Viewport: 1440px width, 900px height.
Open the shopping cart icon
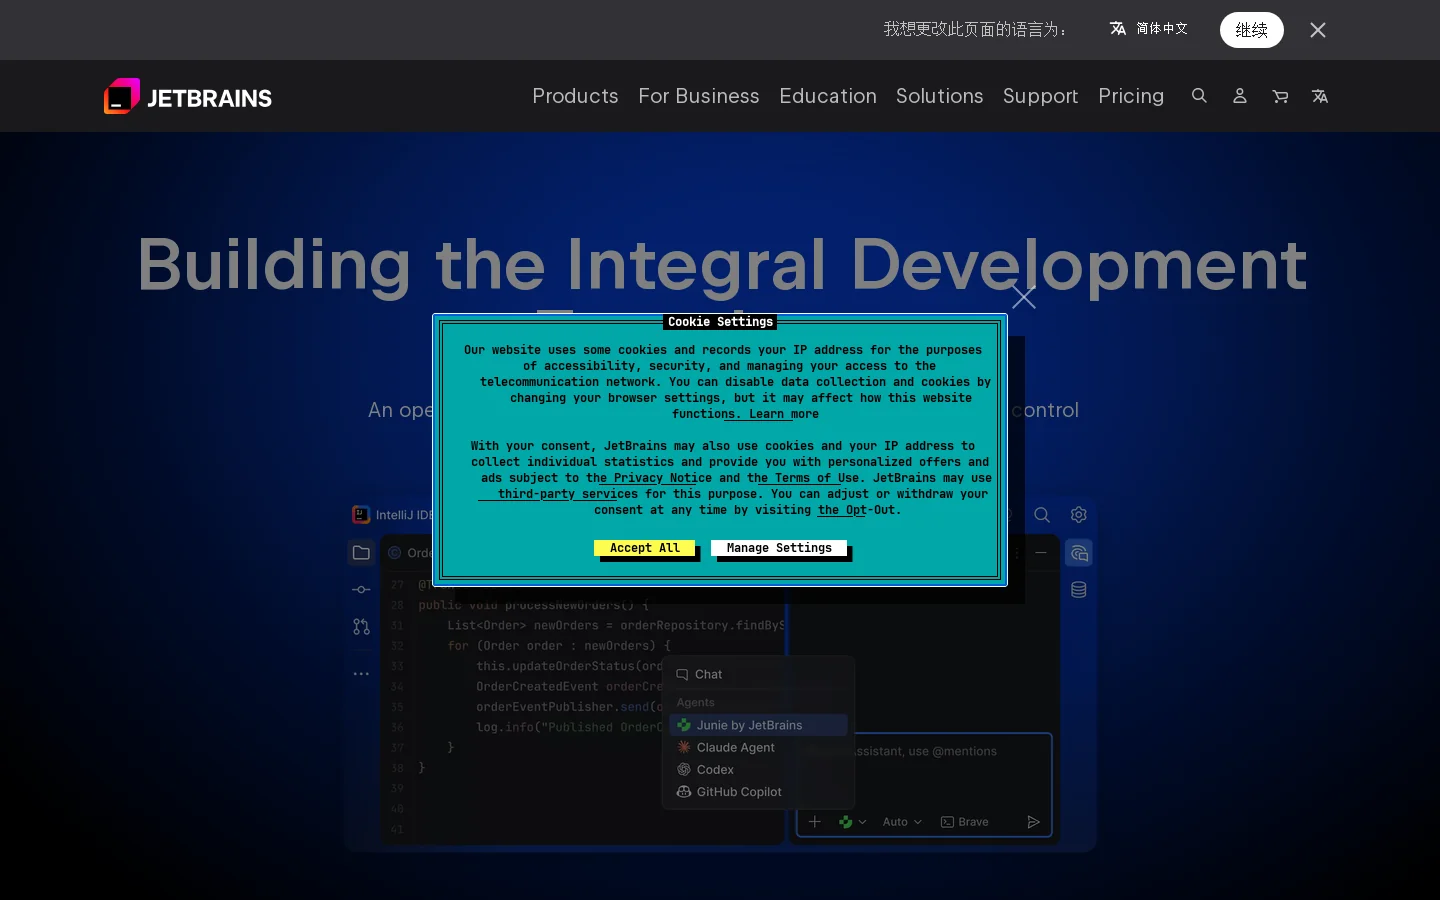click(1280, 96)
